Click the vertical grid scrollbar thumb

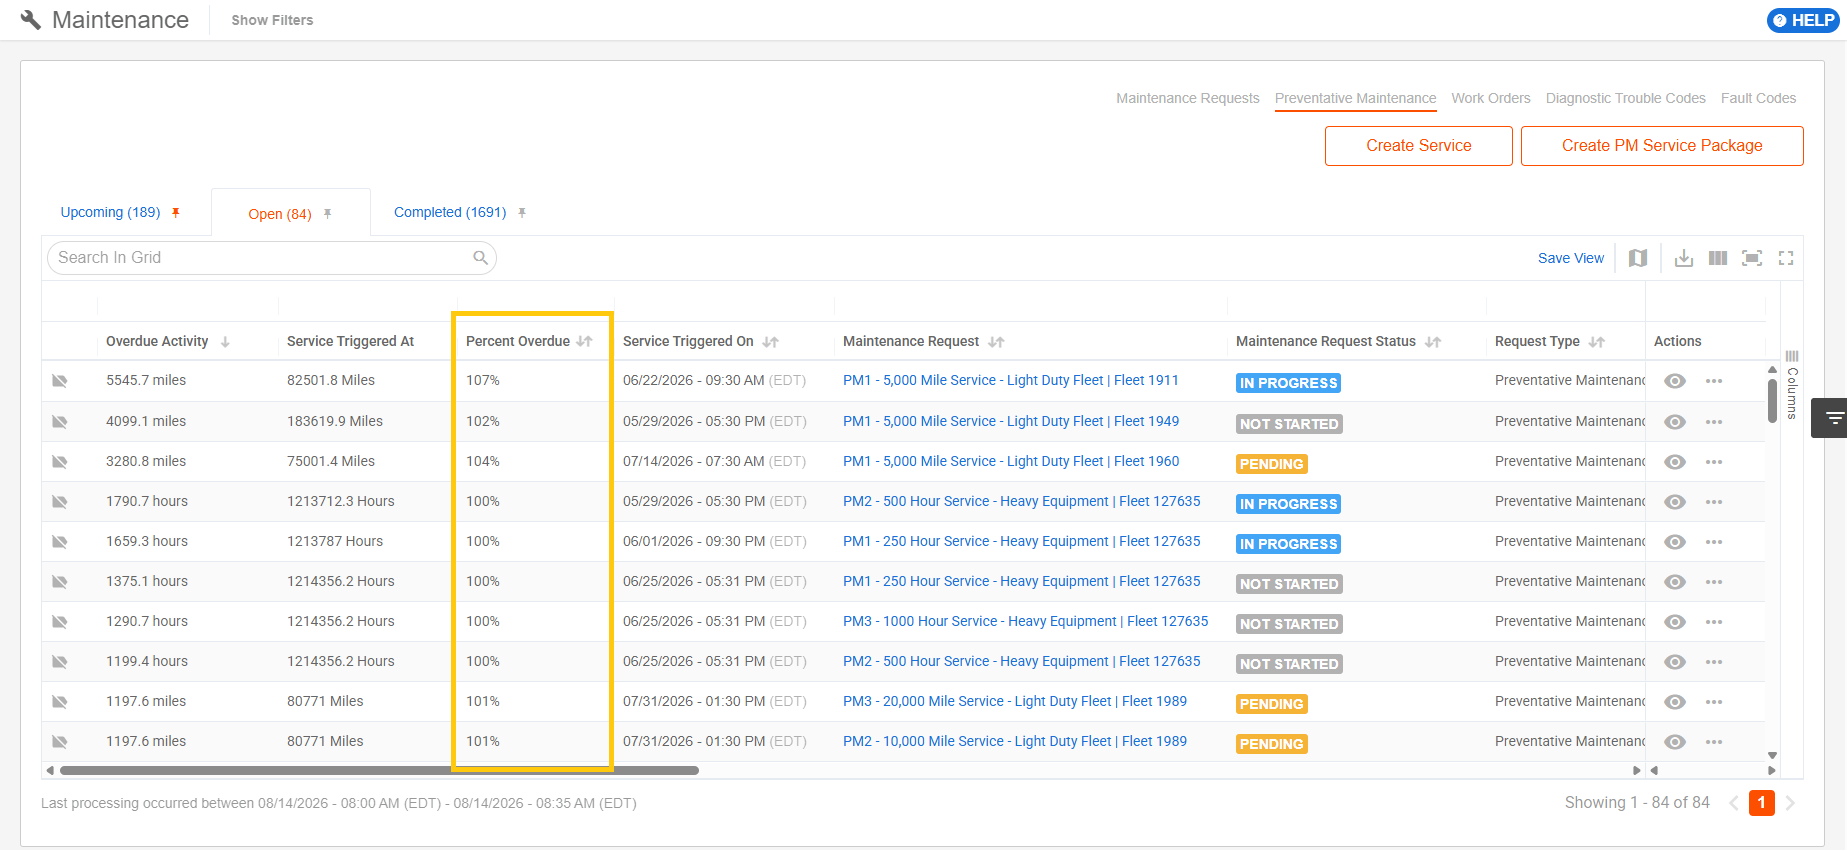point(1772,400)
